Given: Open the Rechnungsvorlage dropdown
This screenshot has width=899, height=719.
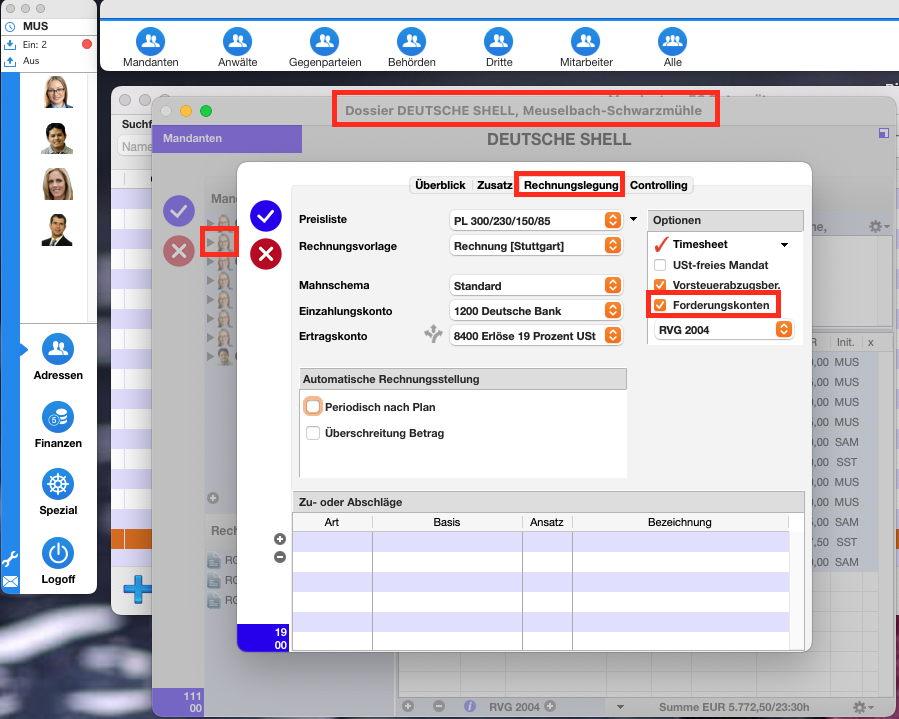Looking at the screenshot, I should [536, 246].
